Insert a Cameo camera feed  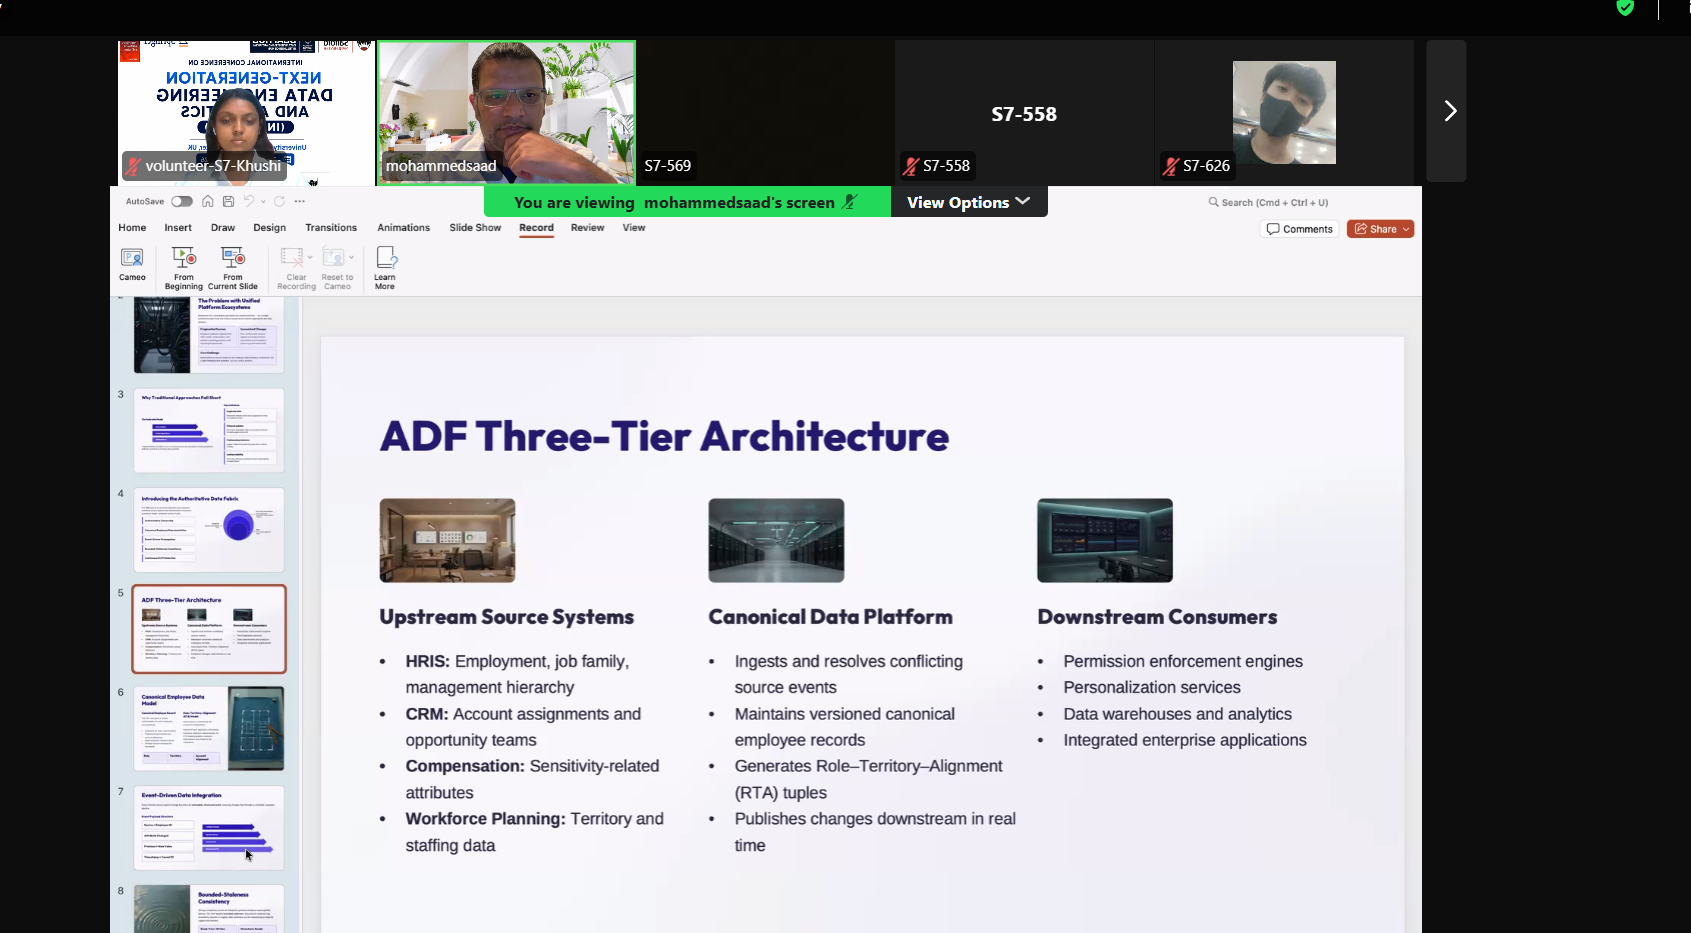click(132, 265)
